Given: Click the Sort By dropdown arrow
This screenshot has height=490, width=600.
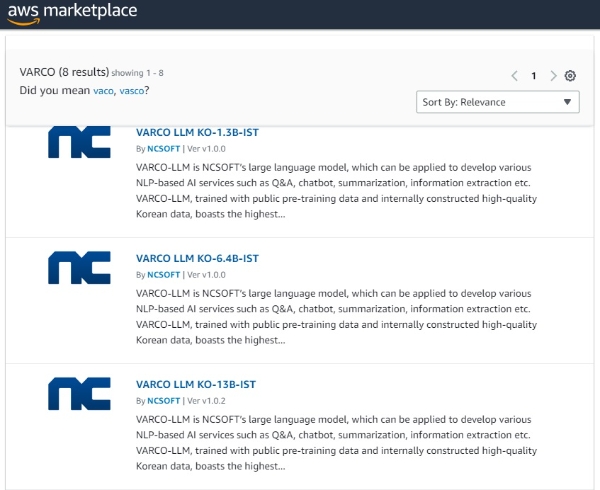Looking at the screenshot, I should [x=567, y=102].
